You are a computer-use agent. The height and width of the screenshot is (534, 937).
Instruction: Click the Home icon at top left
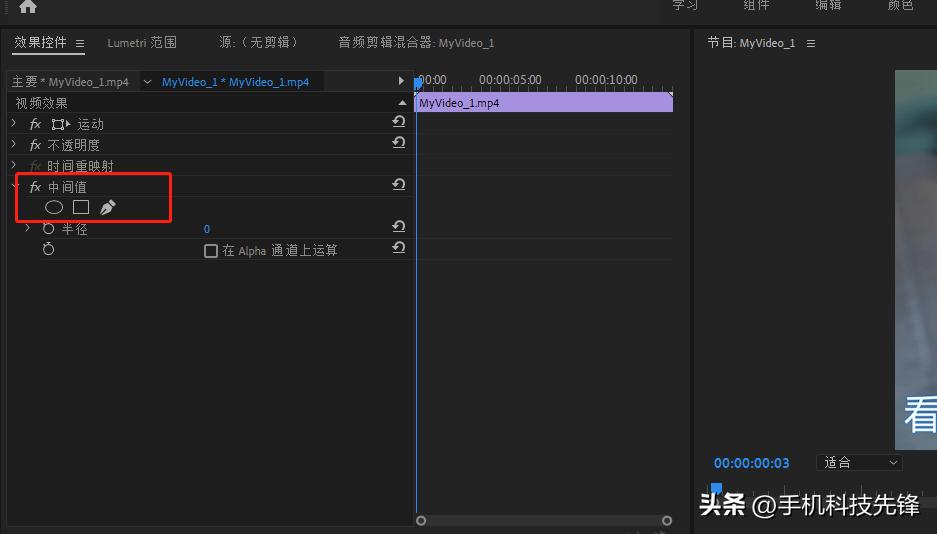click(x=28, y=7)
